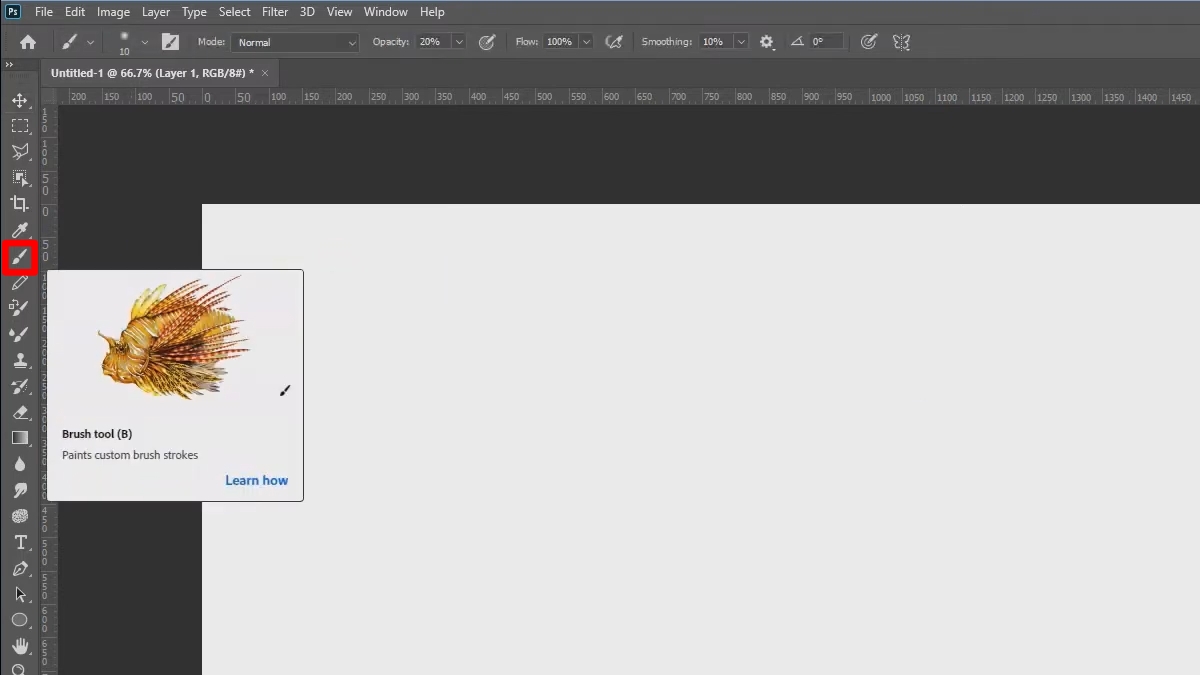
Task: Toggle pressure for opacity
Action: 487,42
